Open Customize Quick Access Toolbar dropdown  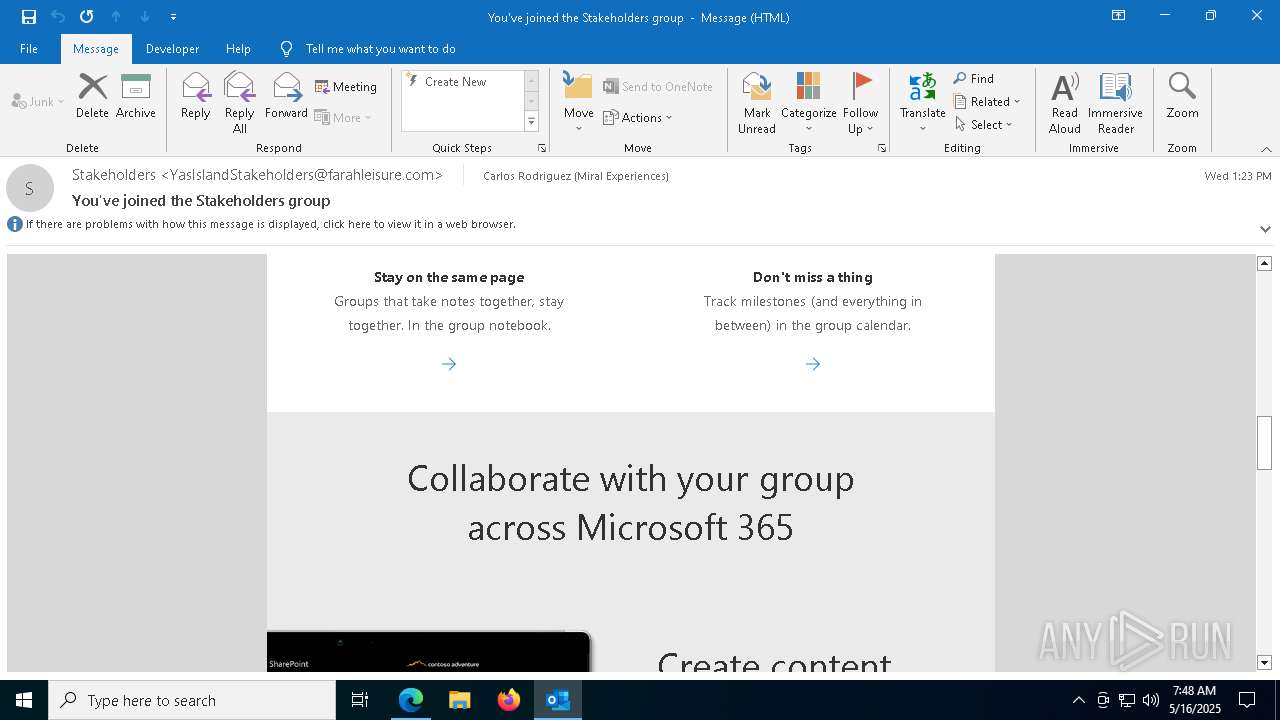tap(173, 17)
